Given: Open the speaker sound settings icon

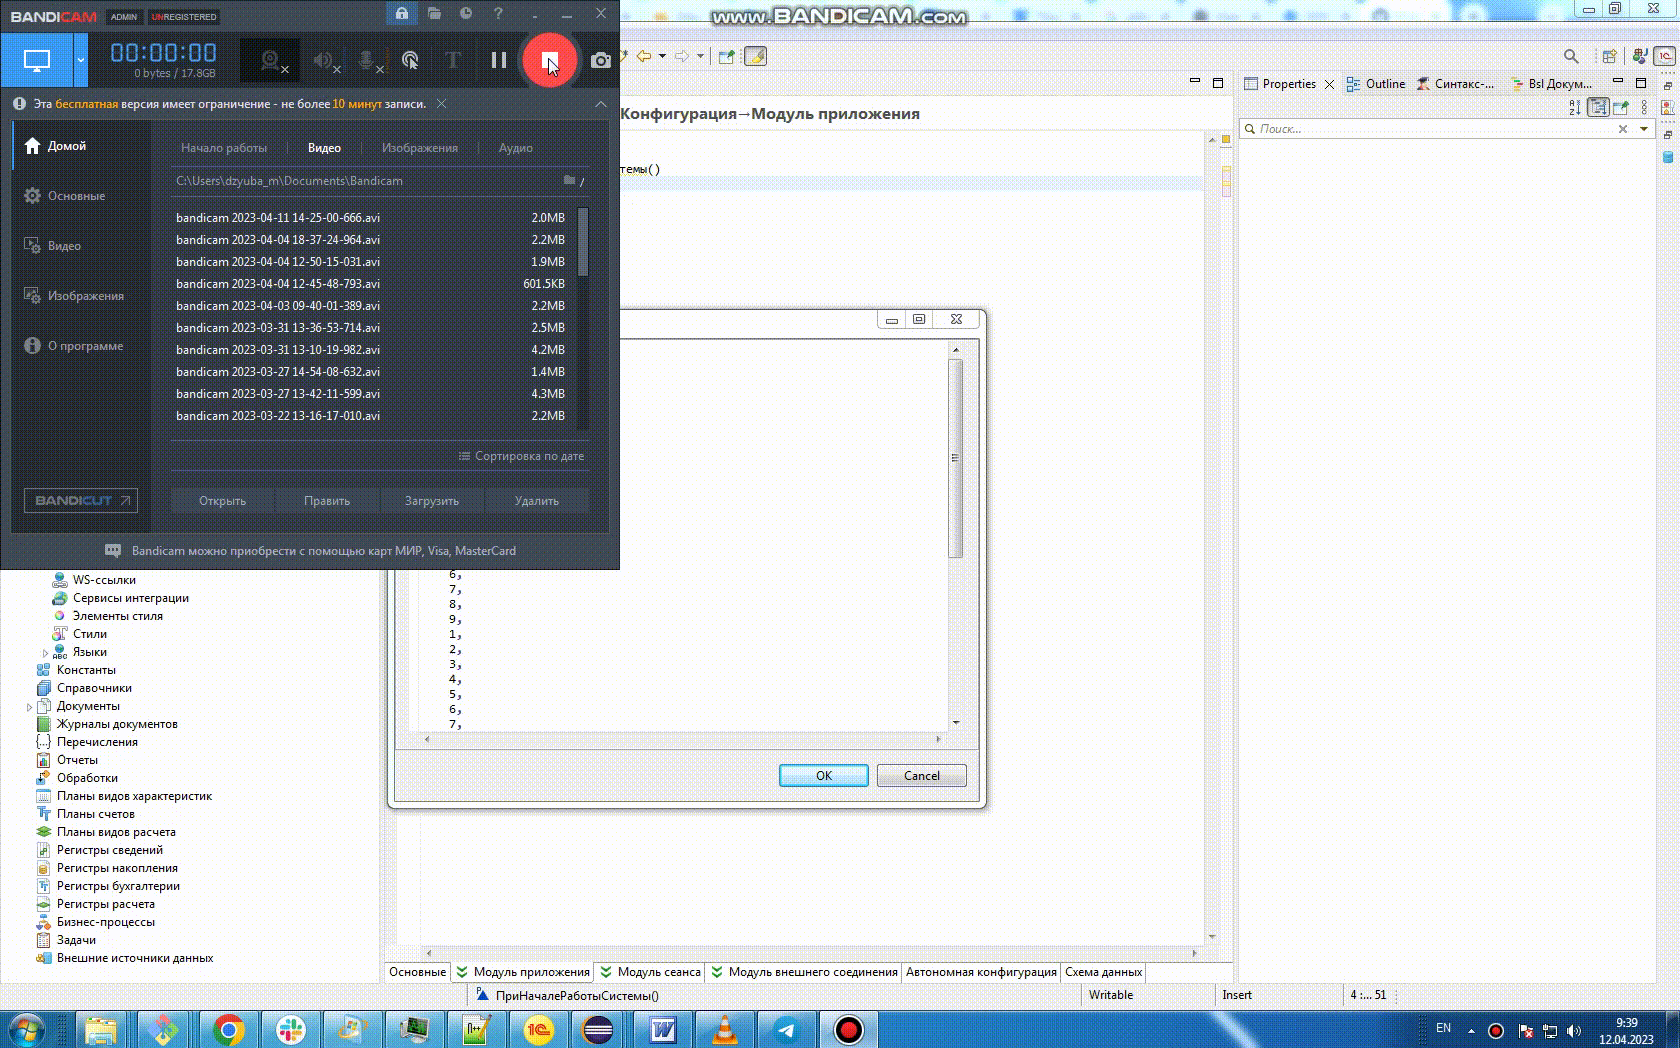Looking at the screenshot, I should pyautogui.click(x=322, y=58).
